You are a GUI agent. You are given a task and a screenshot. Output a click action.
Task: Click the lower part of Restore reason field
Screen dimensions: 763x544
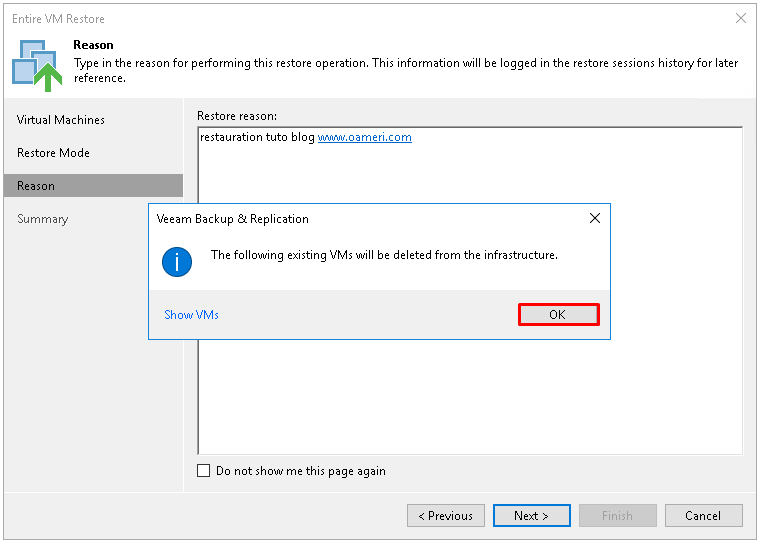(470, 397)
